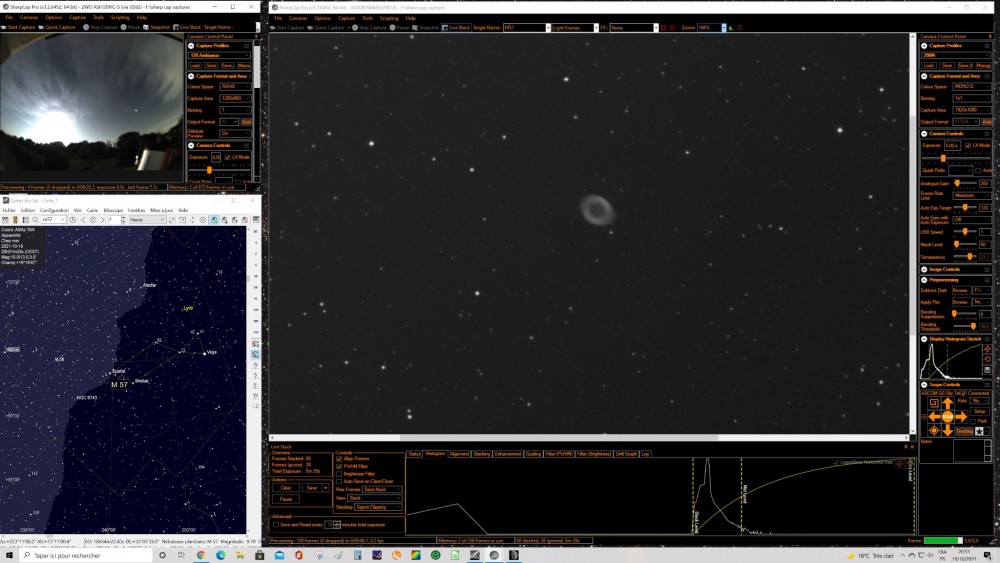Open the Drift Graph tab
The height and width of the screenshot is (563, 1000).
[626, 454]
